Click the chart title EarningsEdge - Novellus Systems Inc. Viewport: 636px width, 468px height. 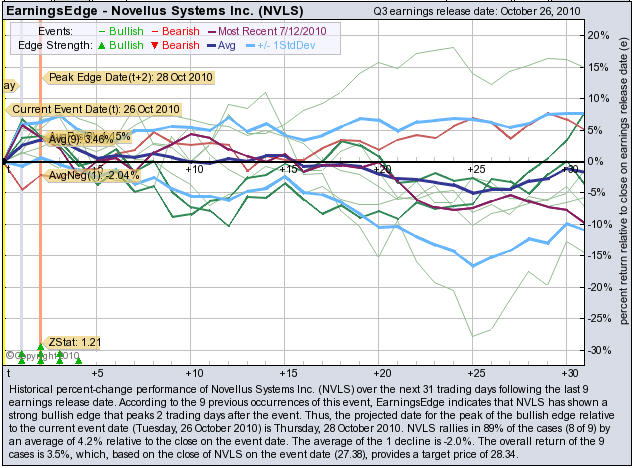coord(143,11)
